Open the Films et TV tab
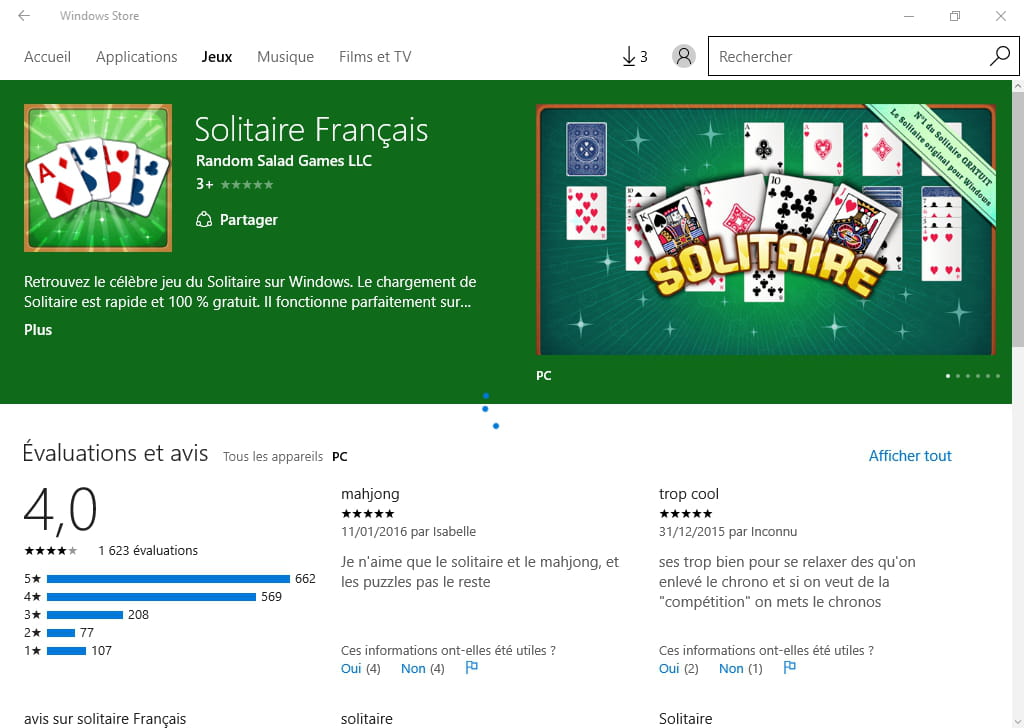1024x728 pixels. (375, 57)
